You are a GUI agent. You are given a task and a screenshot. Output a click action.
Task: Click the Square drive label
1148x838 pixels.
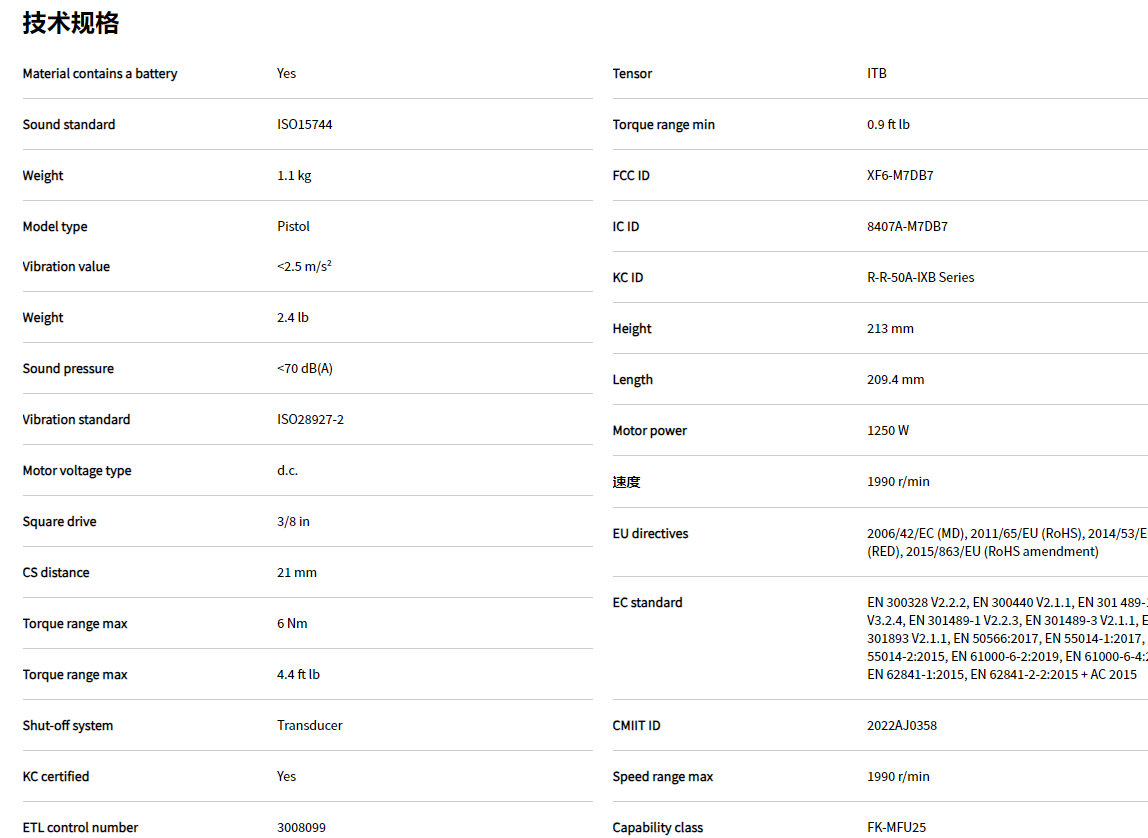click(x=60, y=522)
